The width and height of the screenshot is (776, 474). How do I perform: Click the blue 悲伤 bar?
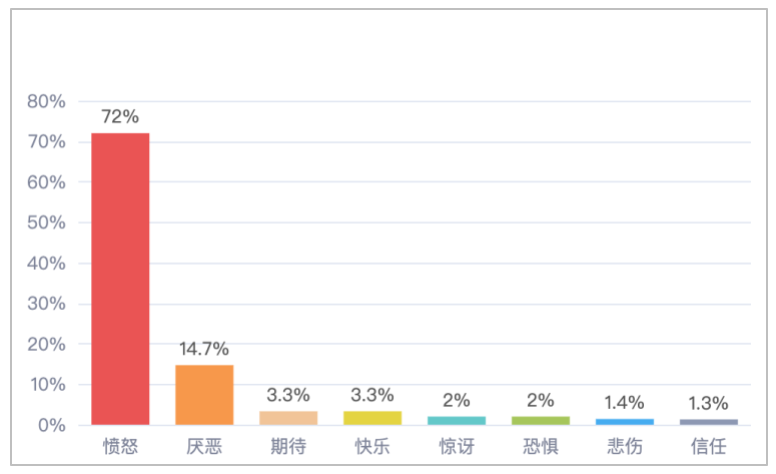coord(624,422)
